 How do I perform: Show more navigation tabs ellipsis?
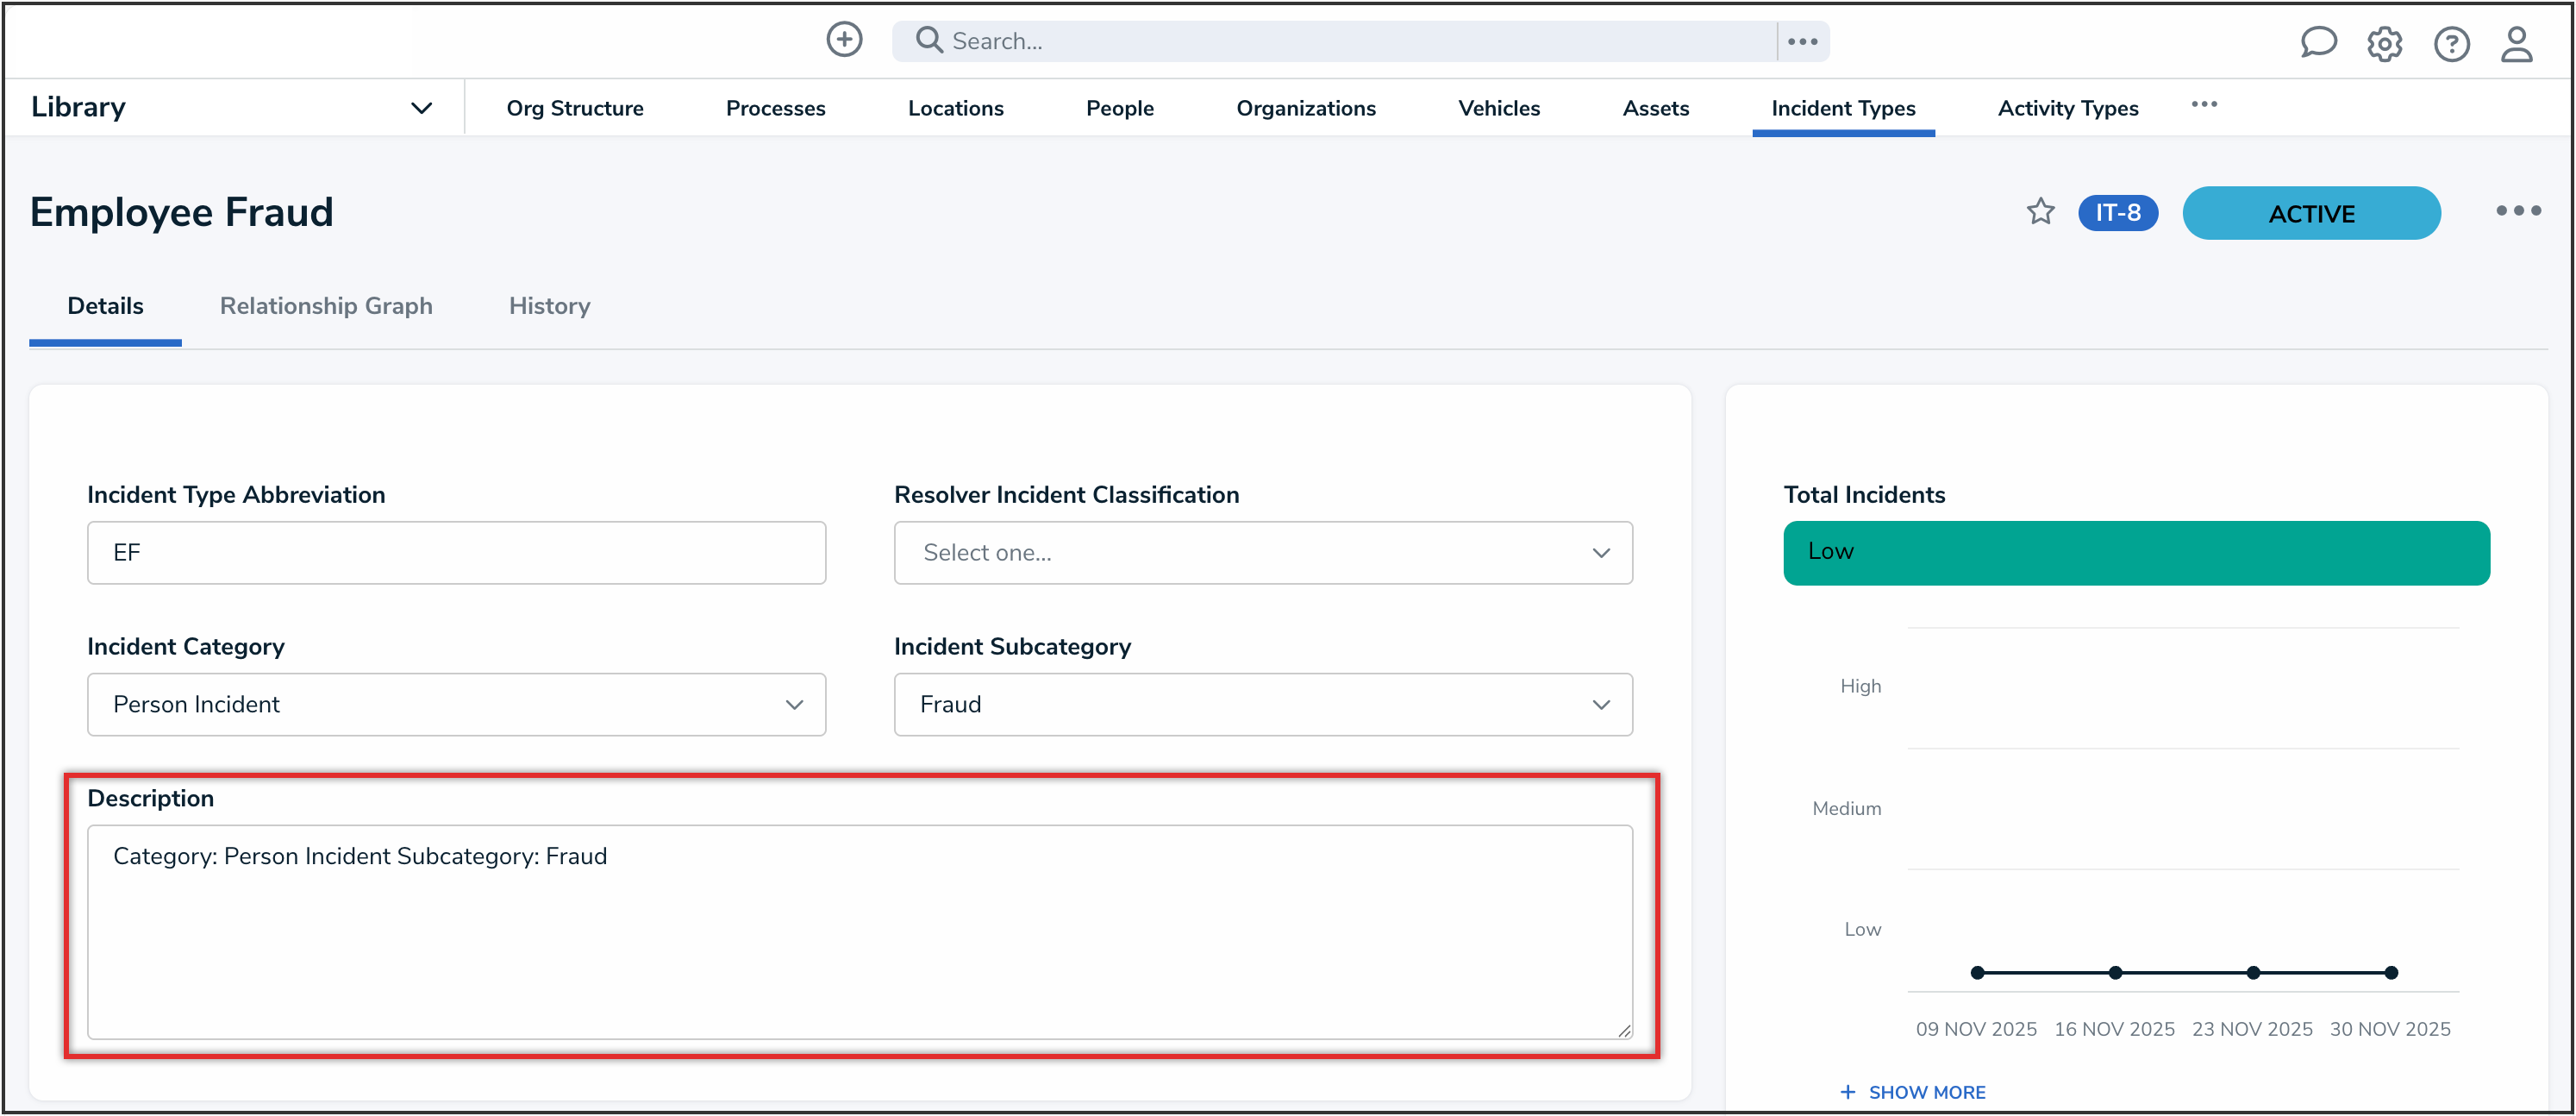click(x=2204, y=105)
